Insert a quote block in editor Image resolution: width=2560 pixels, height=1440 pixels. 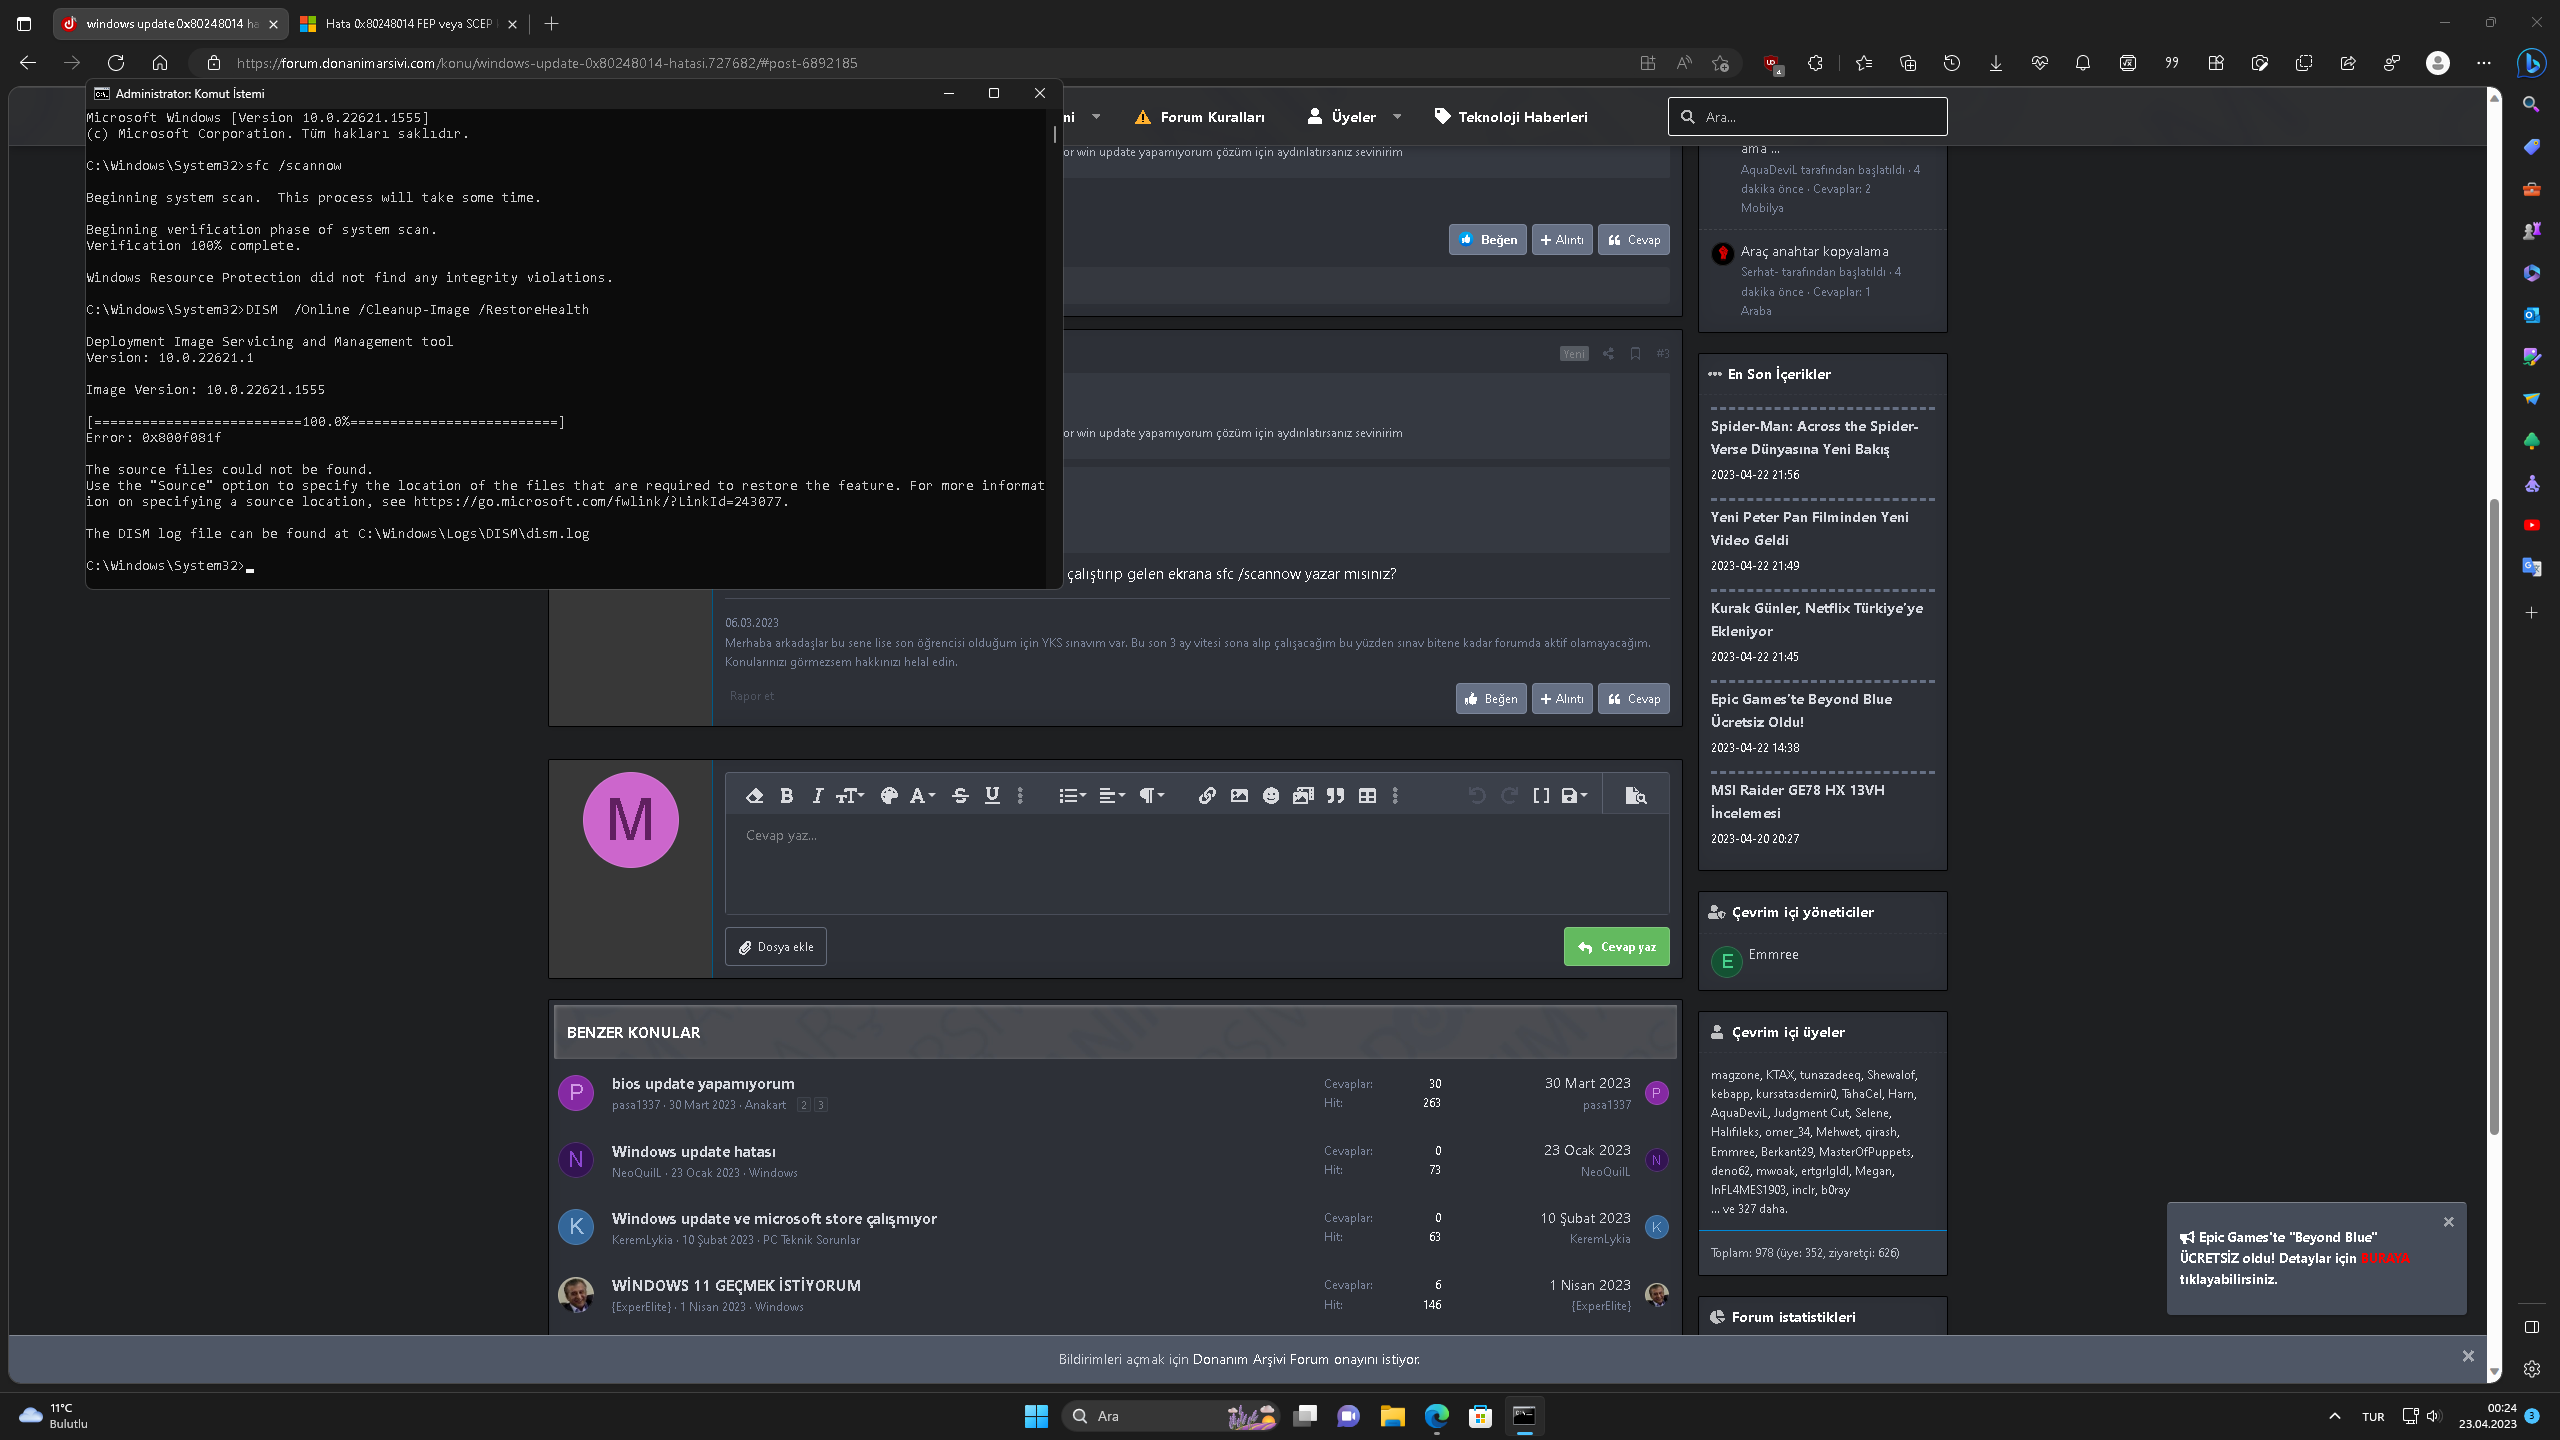[x=1335, y=795]
